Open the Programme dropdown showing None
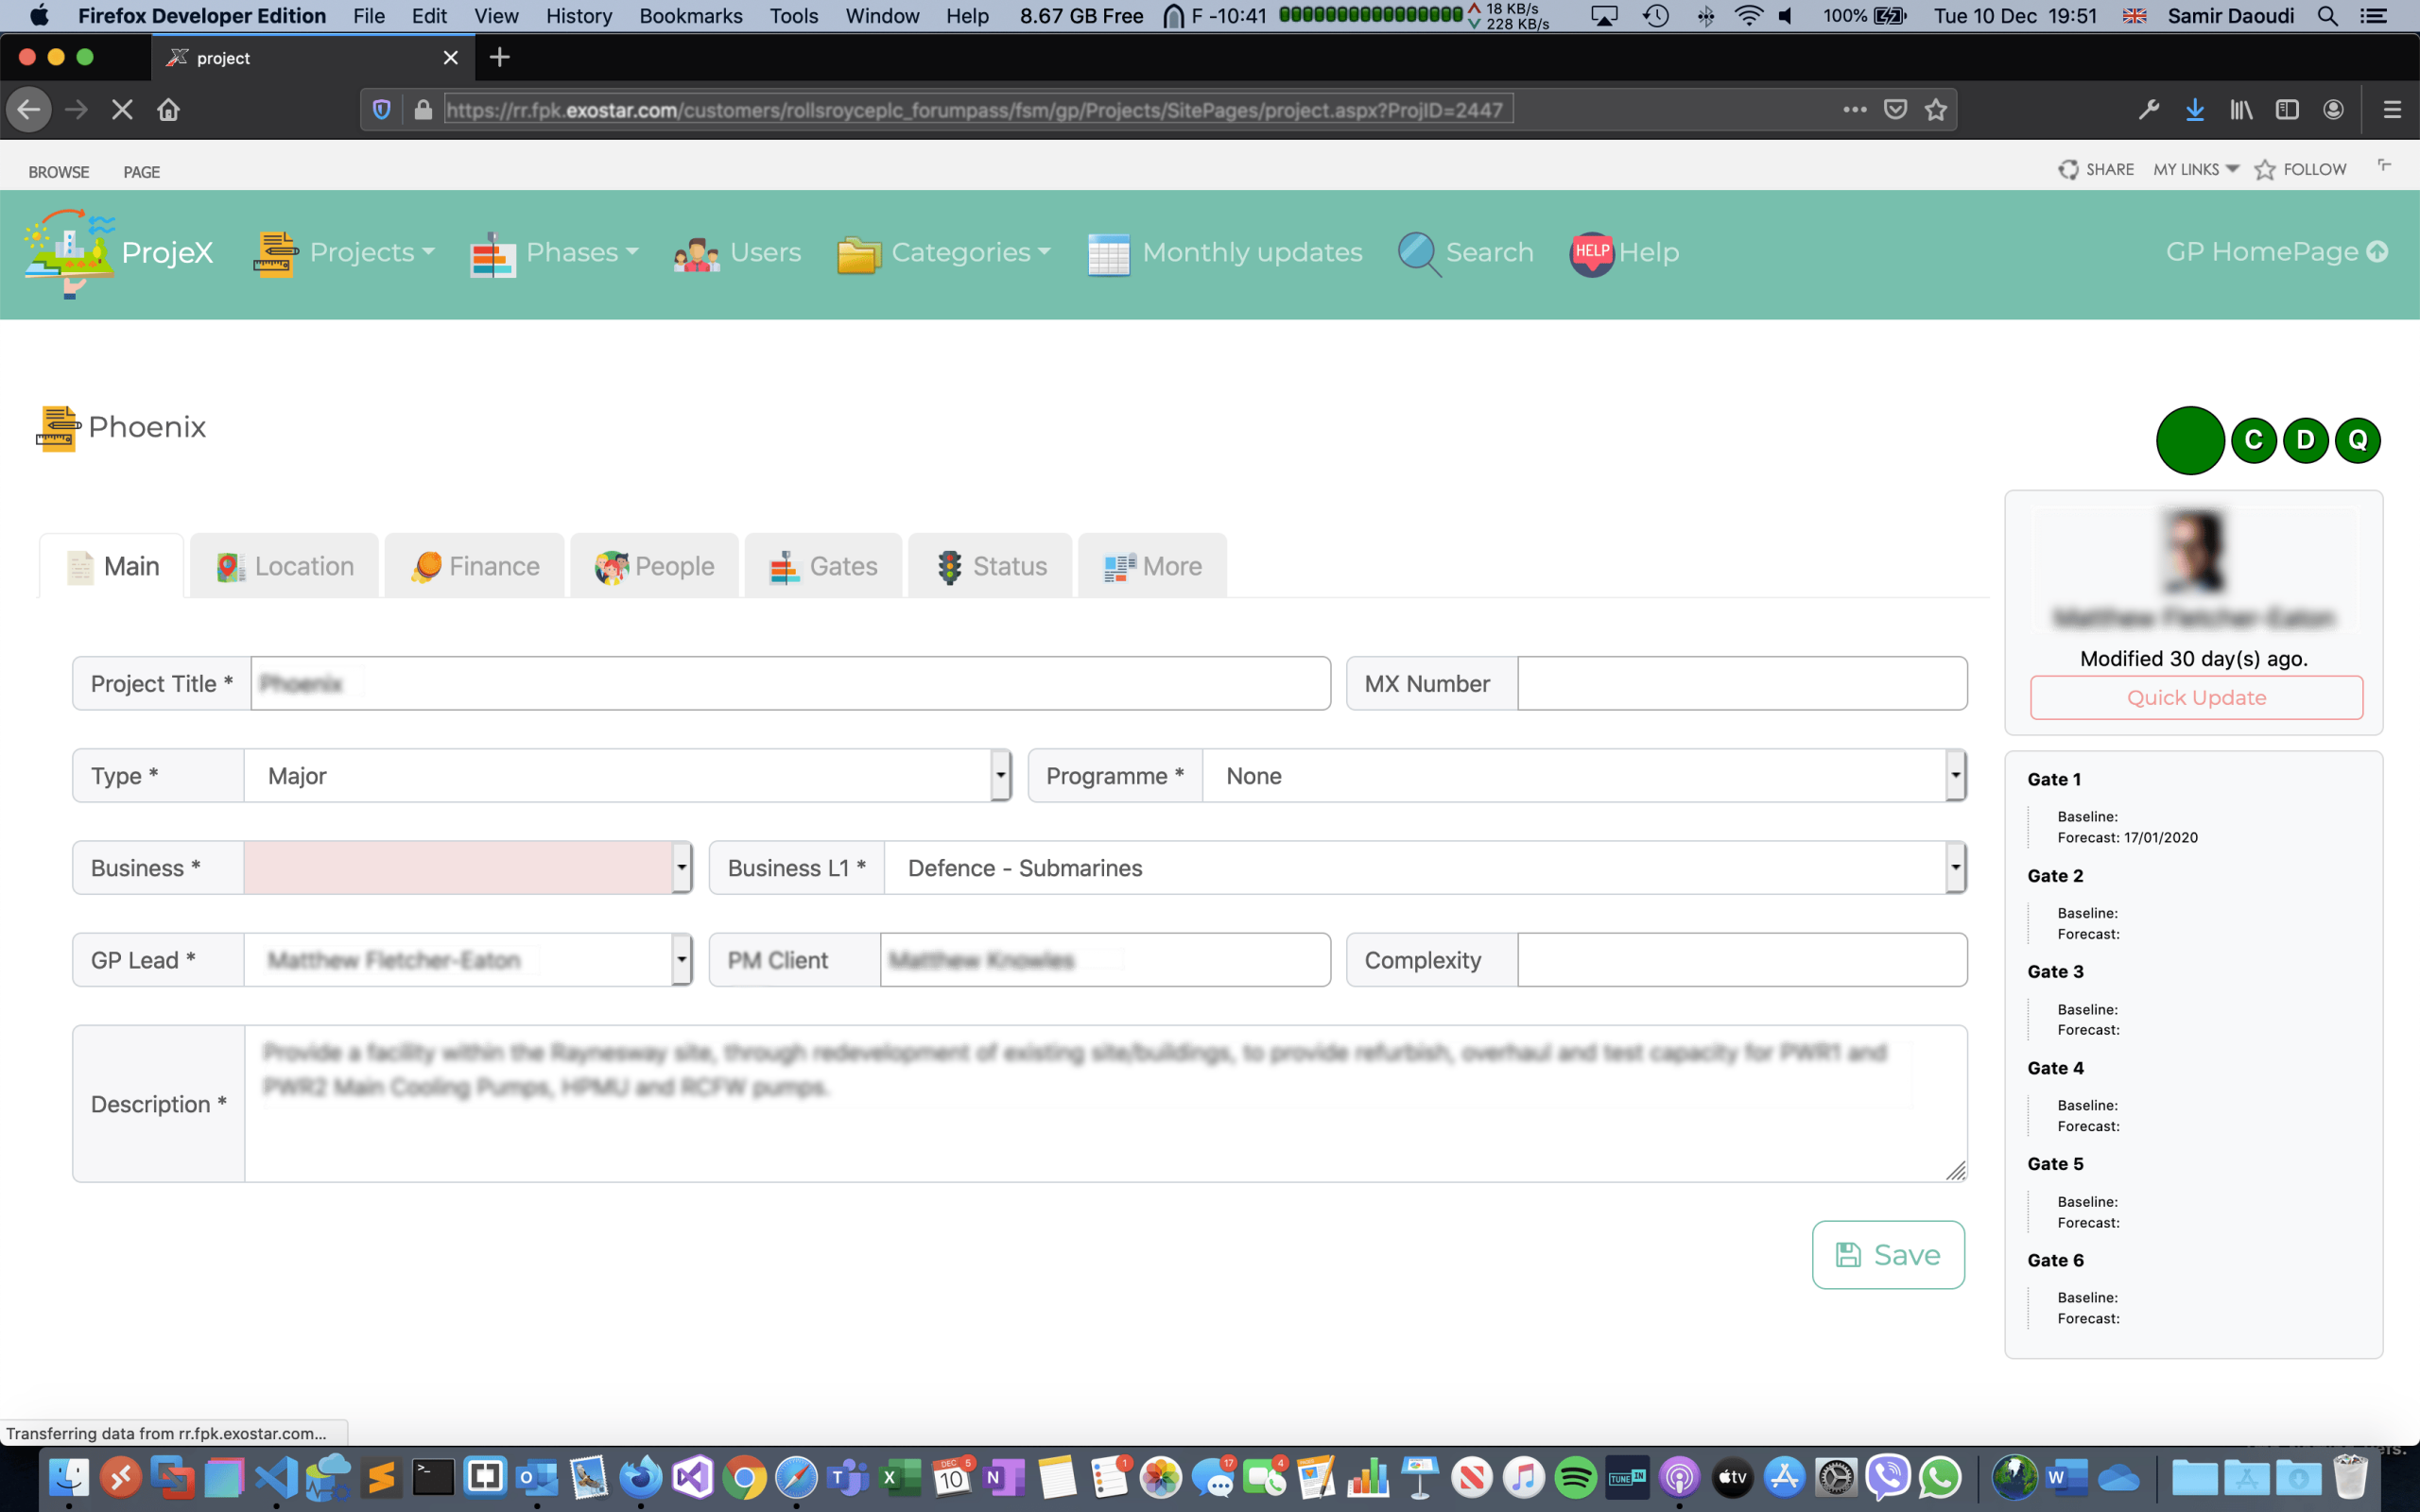Image resolution: width=2420 pixels, height=1512 pixels. coord(1584,776)
